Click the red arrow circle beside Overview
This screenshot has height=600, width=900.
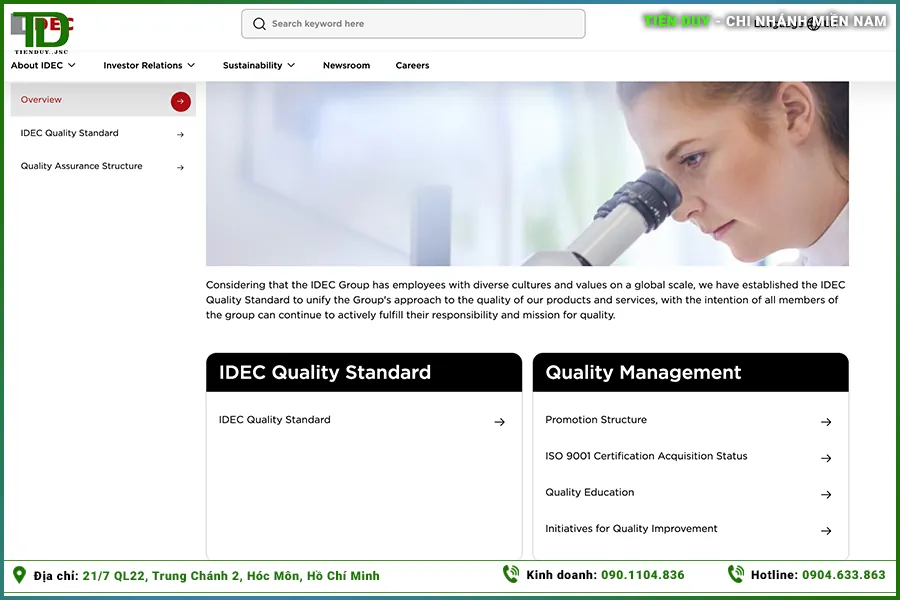point(180,102)
